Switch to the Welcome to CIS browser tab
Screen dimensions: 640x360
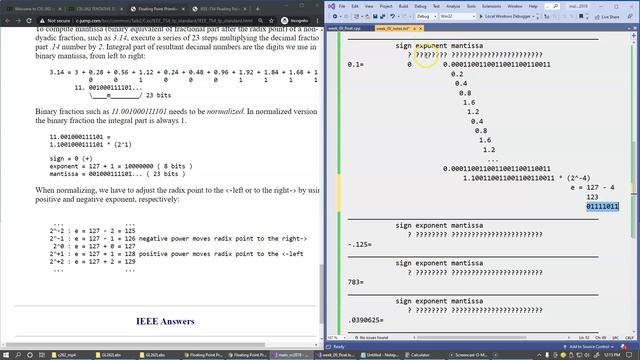point(34,9)
